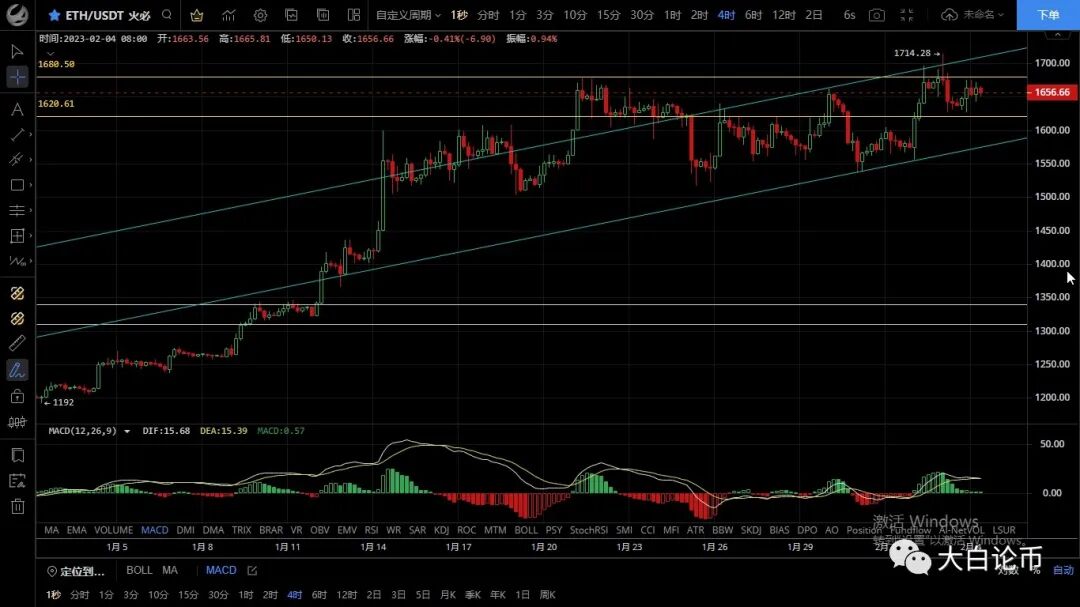Select the ruler measurement tool

pyautogui.click(x=17, y=344)
